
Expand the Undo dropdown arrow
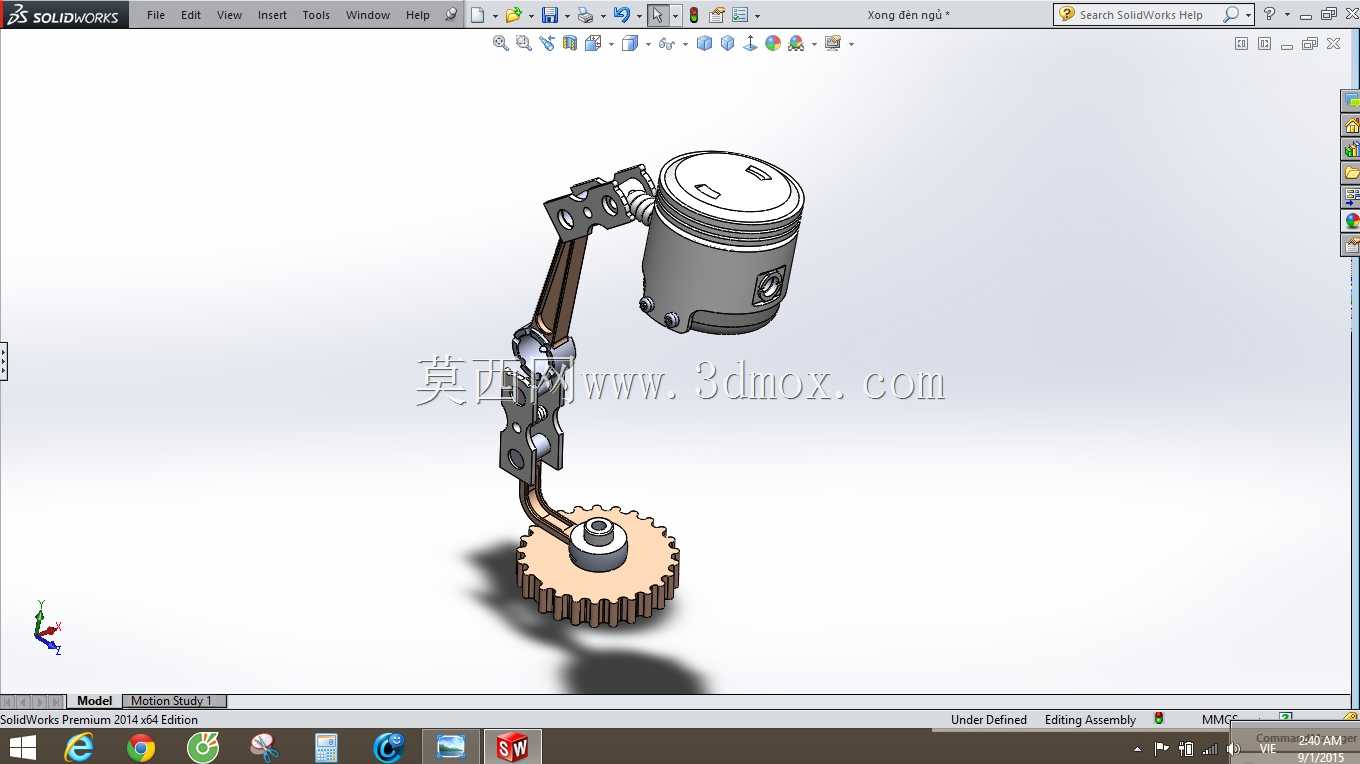[639, 16]
